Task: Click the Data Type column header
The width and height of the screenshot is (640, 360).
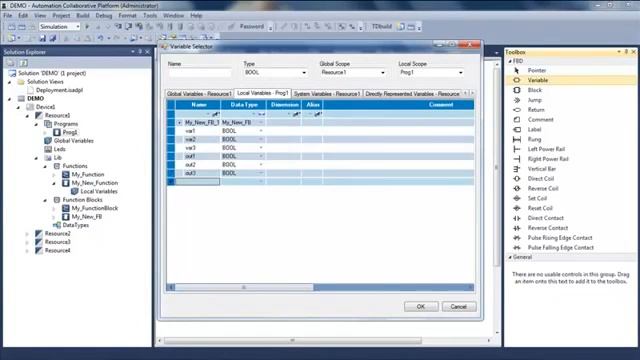Action: click(x=244, y=105)
